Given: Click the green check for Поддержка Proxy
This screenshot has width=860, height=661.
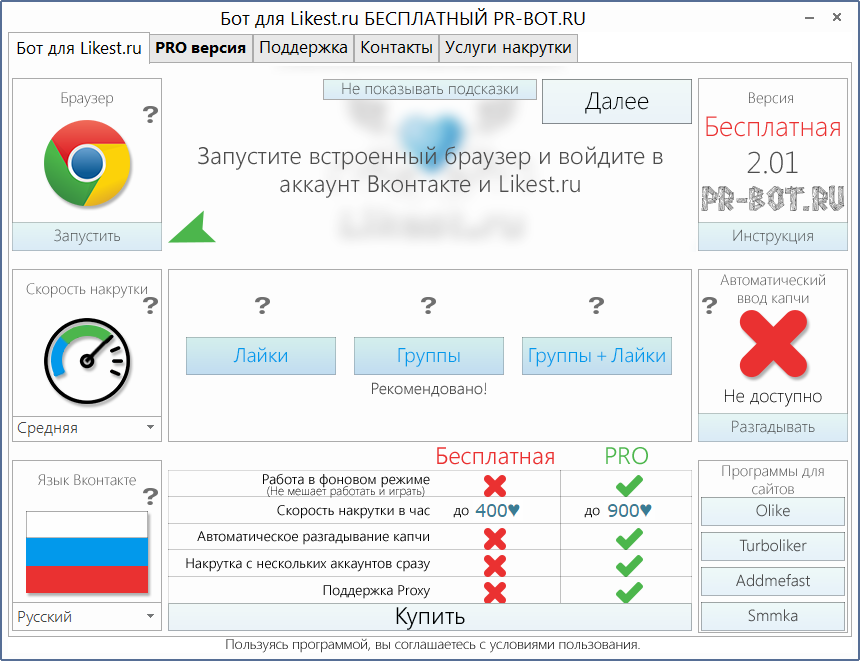Looking at the screenshot, I should click(x=629, y=592).
